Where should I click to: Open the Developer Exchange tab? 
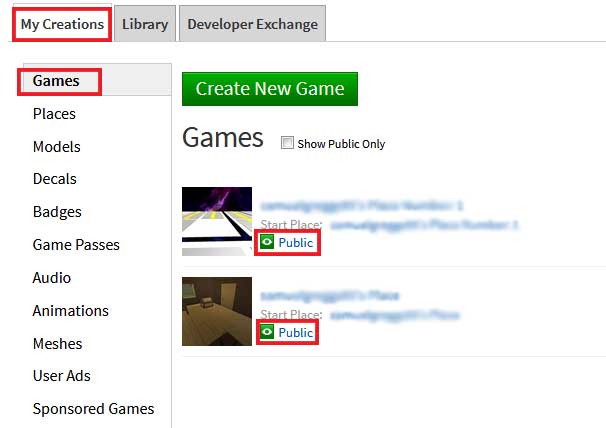click(252, 24)
